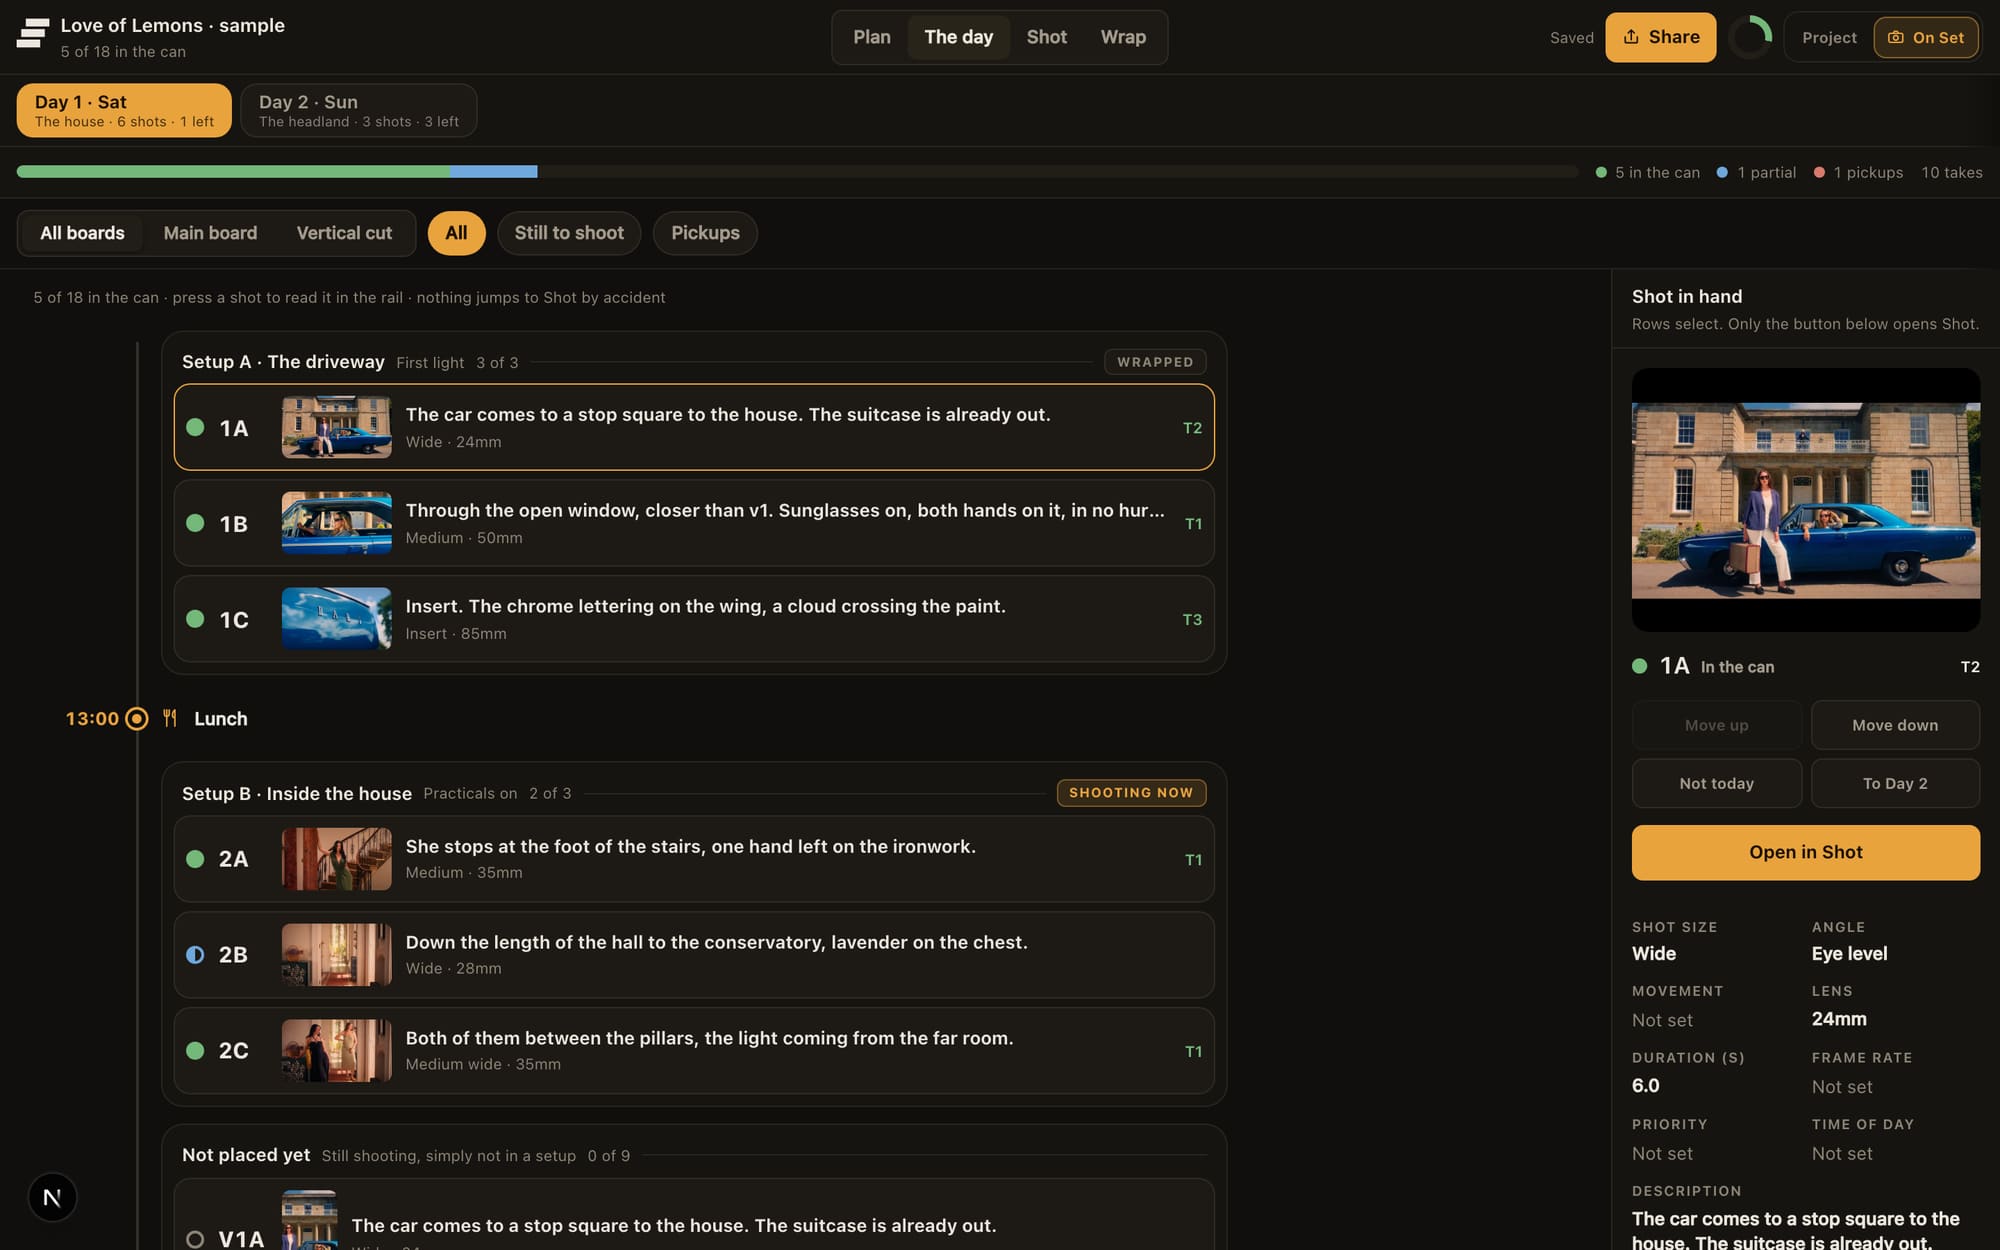
Task: Click the 1C chrome lettering thumbnail
Action: tap(336, 619)
